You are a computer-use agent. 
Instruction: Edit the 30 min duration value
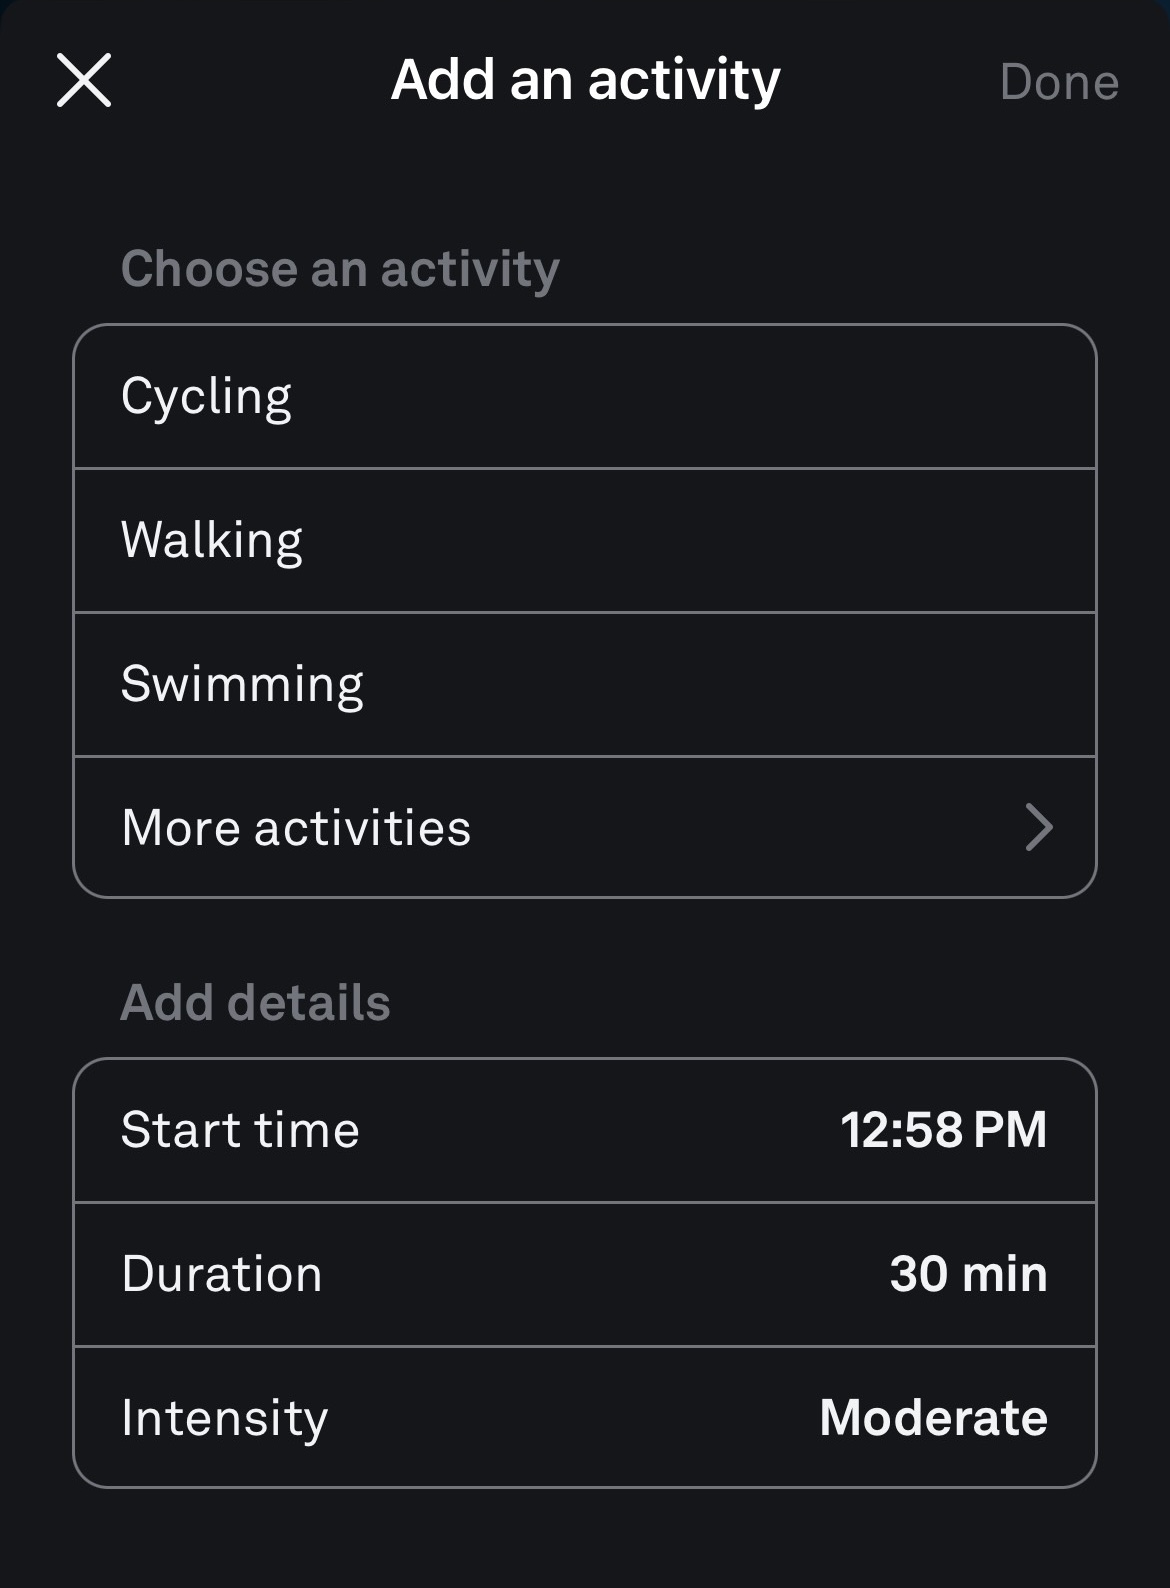pos(968,1274)
